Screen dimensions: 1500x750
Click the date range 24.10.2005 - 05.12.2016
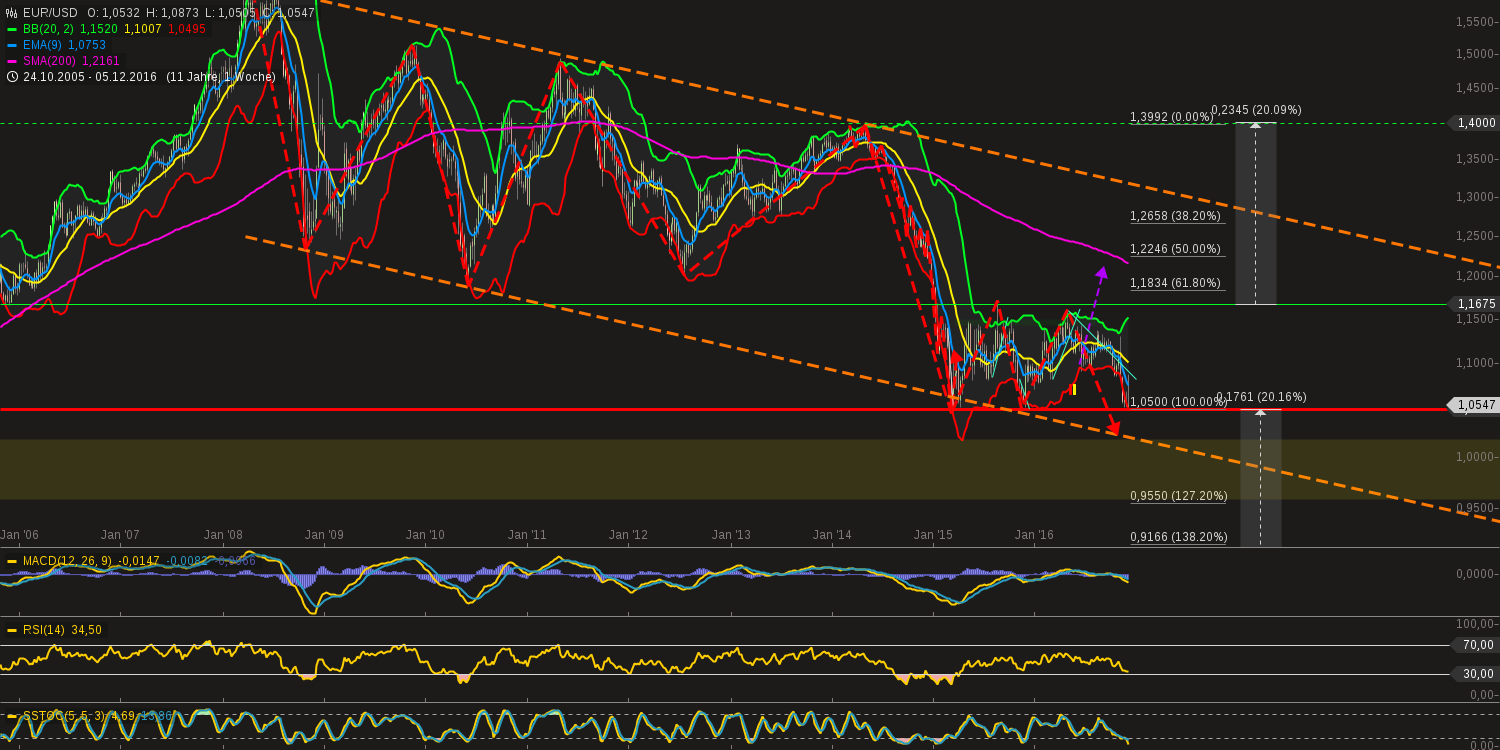pos(90,77)
